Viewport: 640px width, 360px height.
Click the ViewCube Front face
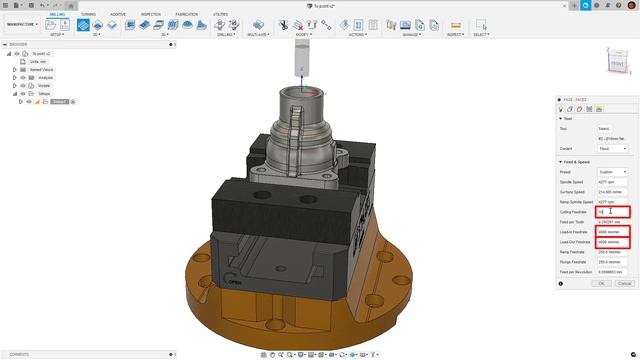617,64
